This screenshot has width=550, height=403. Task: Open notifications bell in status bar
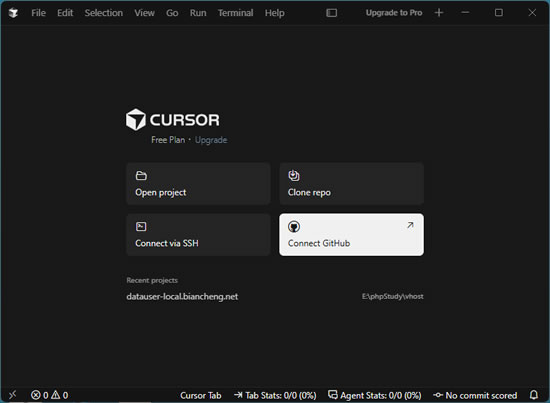pos(534,395)
